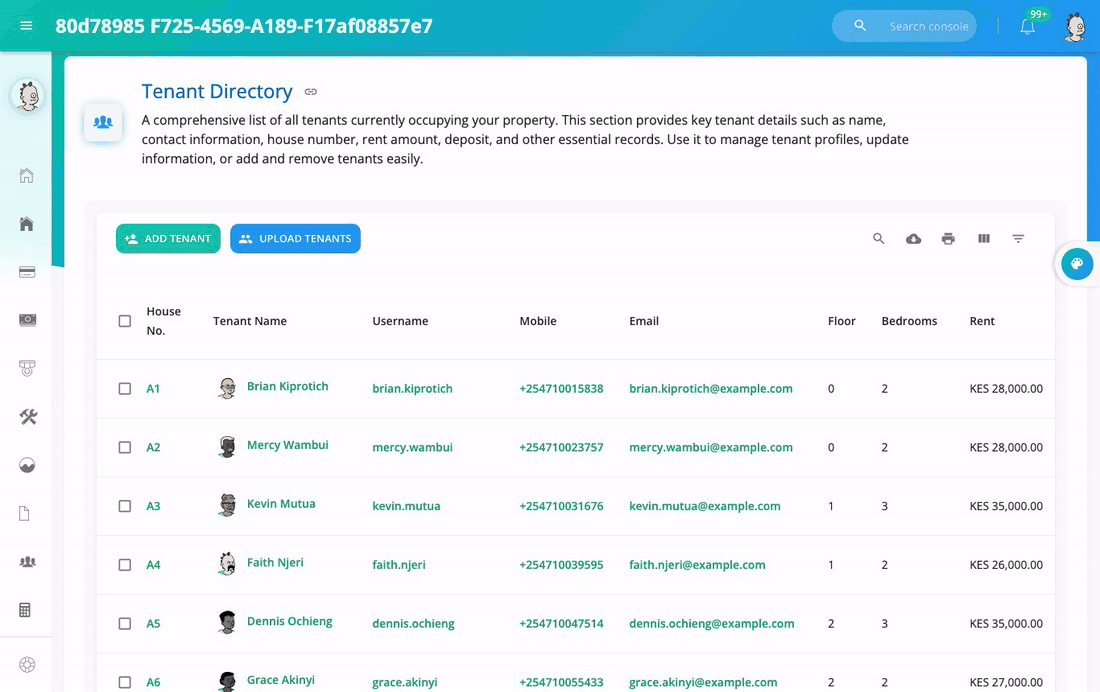Sort by the Tenant Name column header
This screenshot has width=1100, height=692.
point(250,321)
